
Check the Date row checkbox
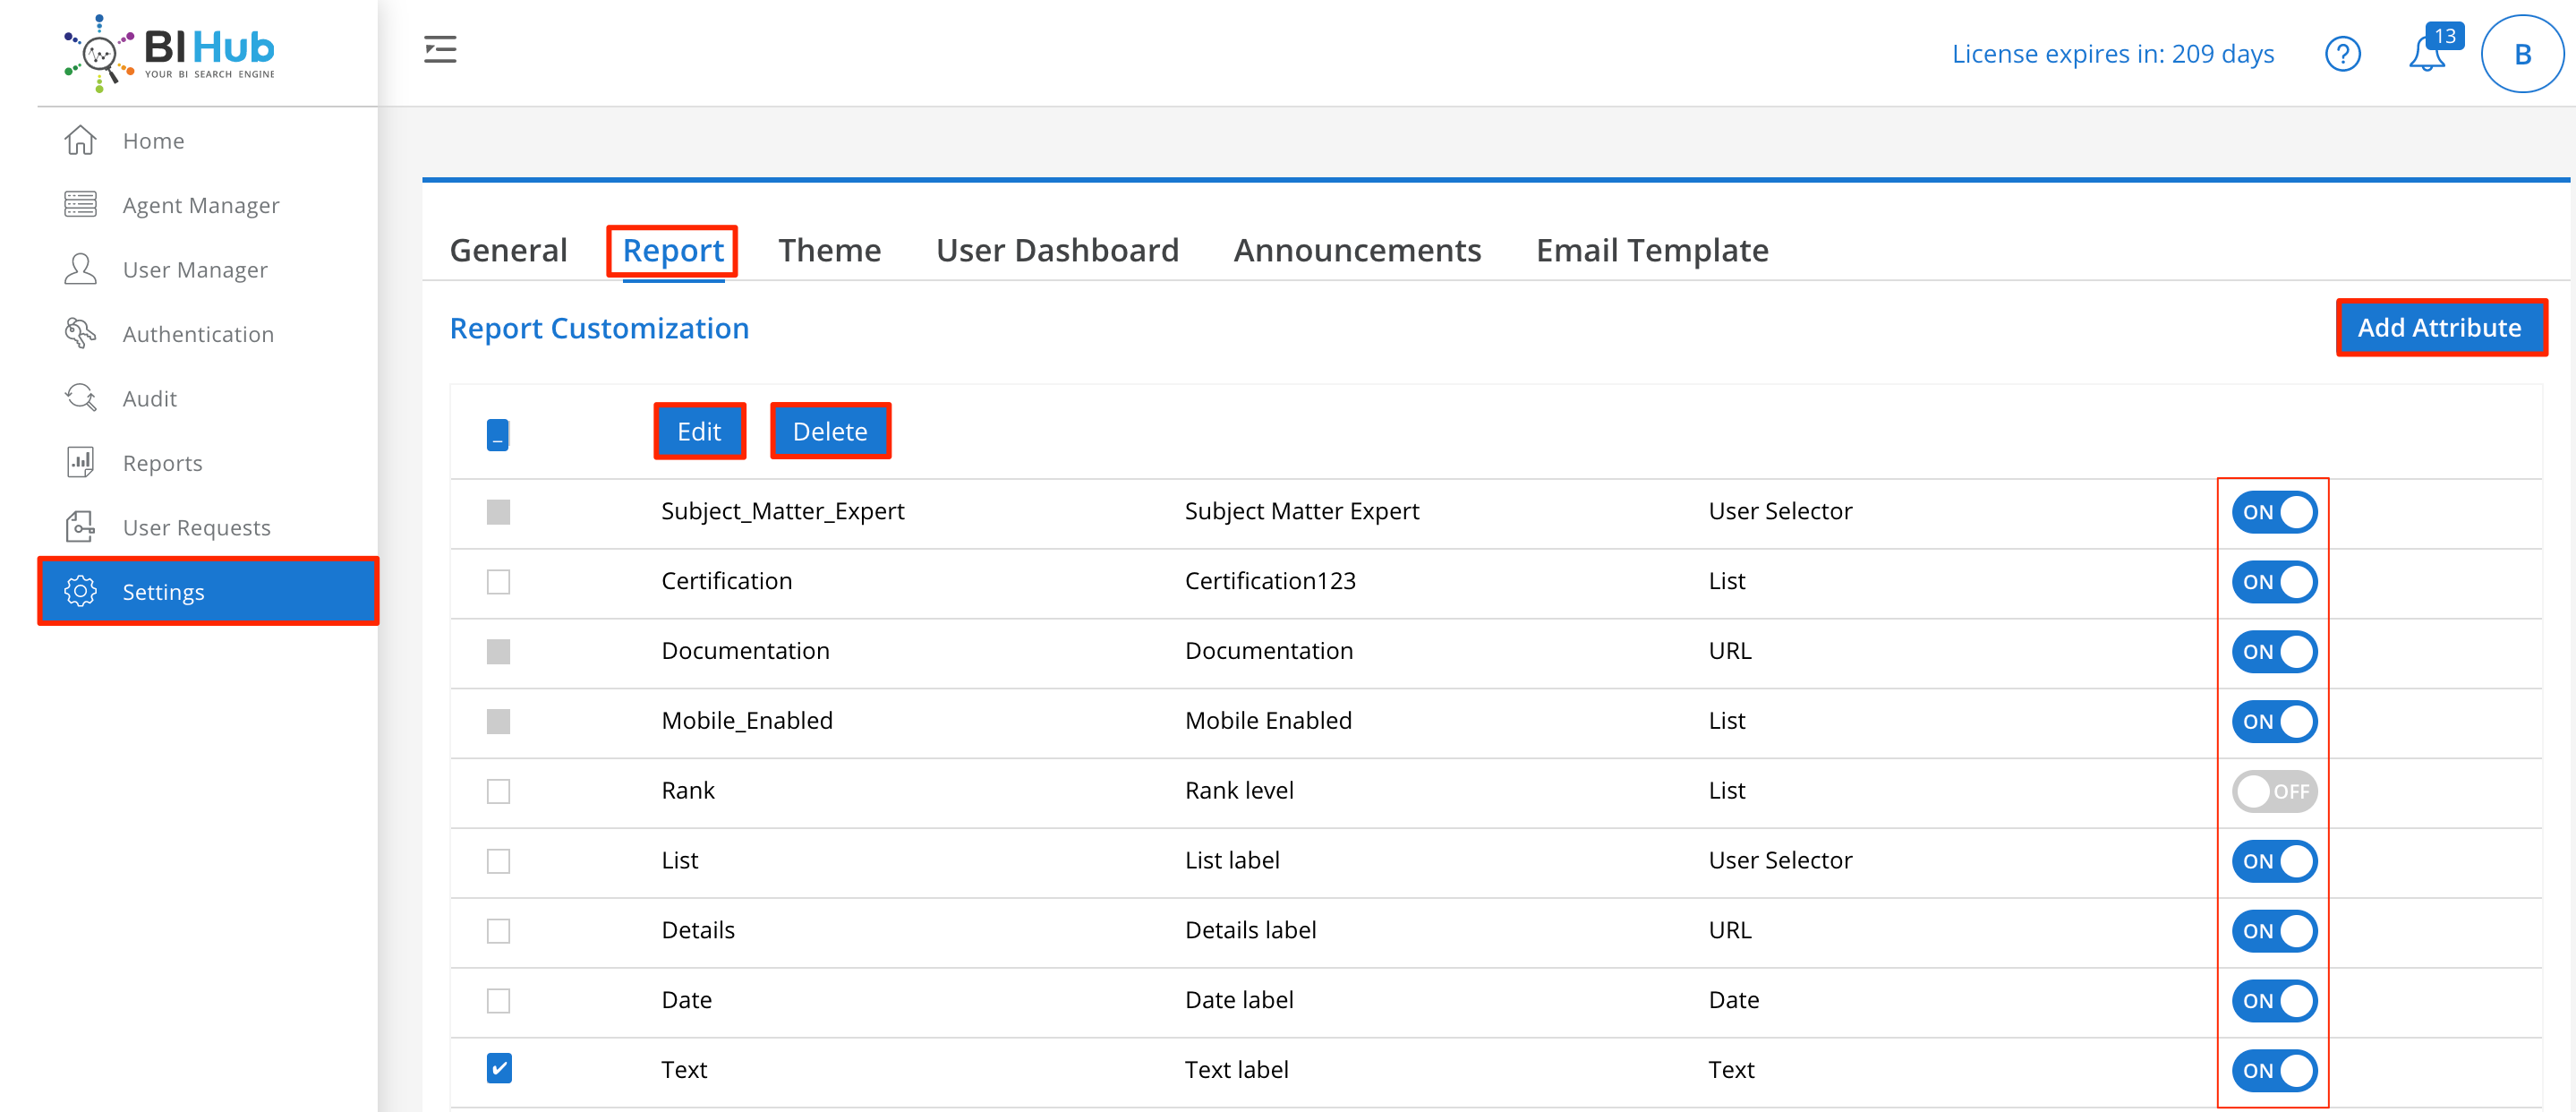498,1001
